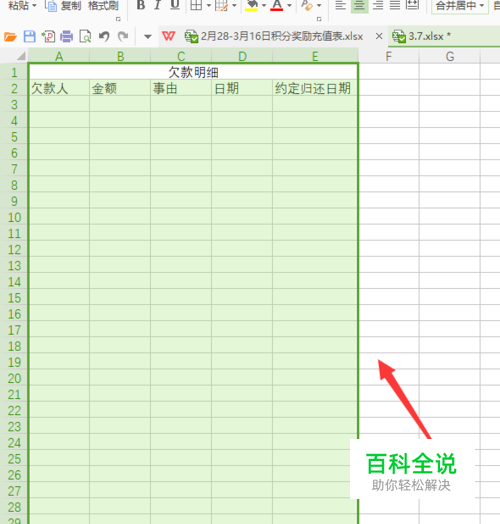Screen dimensions: 500x524
Task: Undo the last action
Action: [x=104, y=36]
